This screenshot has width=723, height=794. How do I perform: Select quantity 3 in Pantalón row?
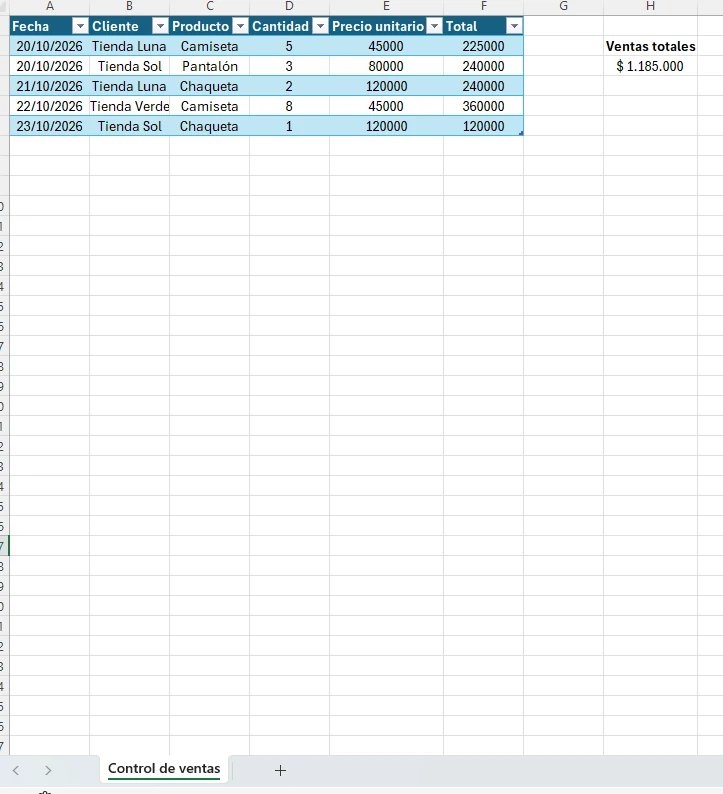click(290, 66)
